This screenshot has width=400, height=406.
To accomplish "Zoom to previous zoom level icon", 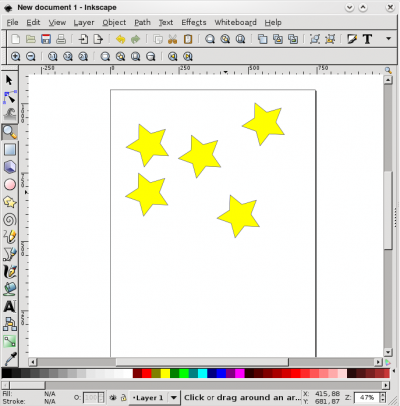I will 172,56.
